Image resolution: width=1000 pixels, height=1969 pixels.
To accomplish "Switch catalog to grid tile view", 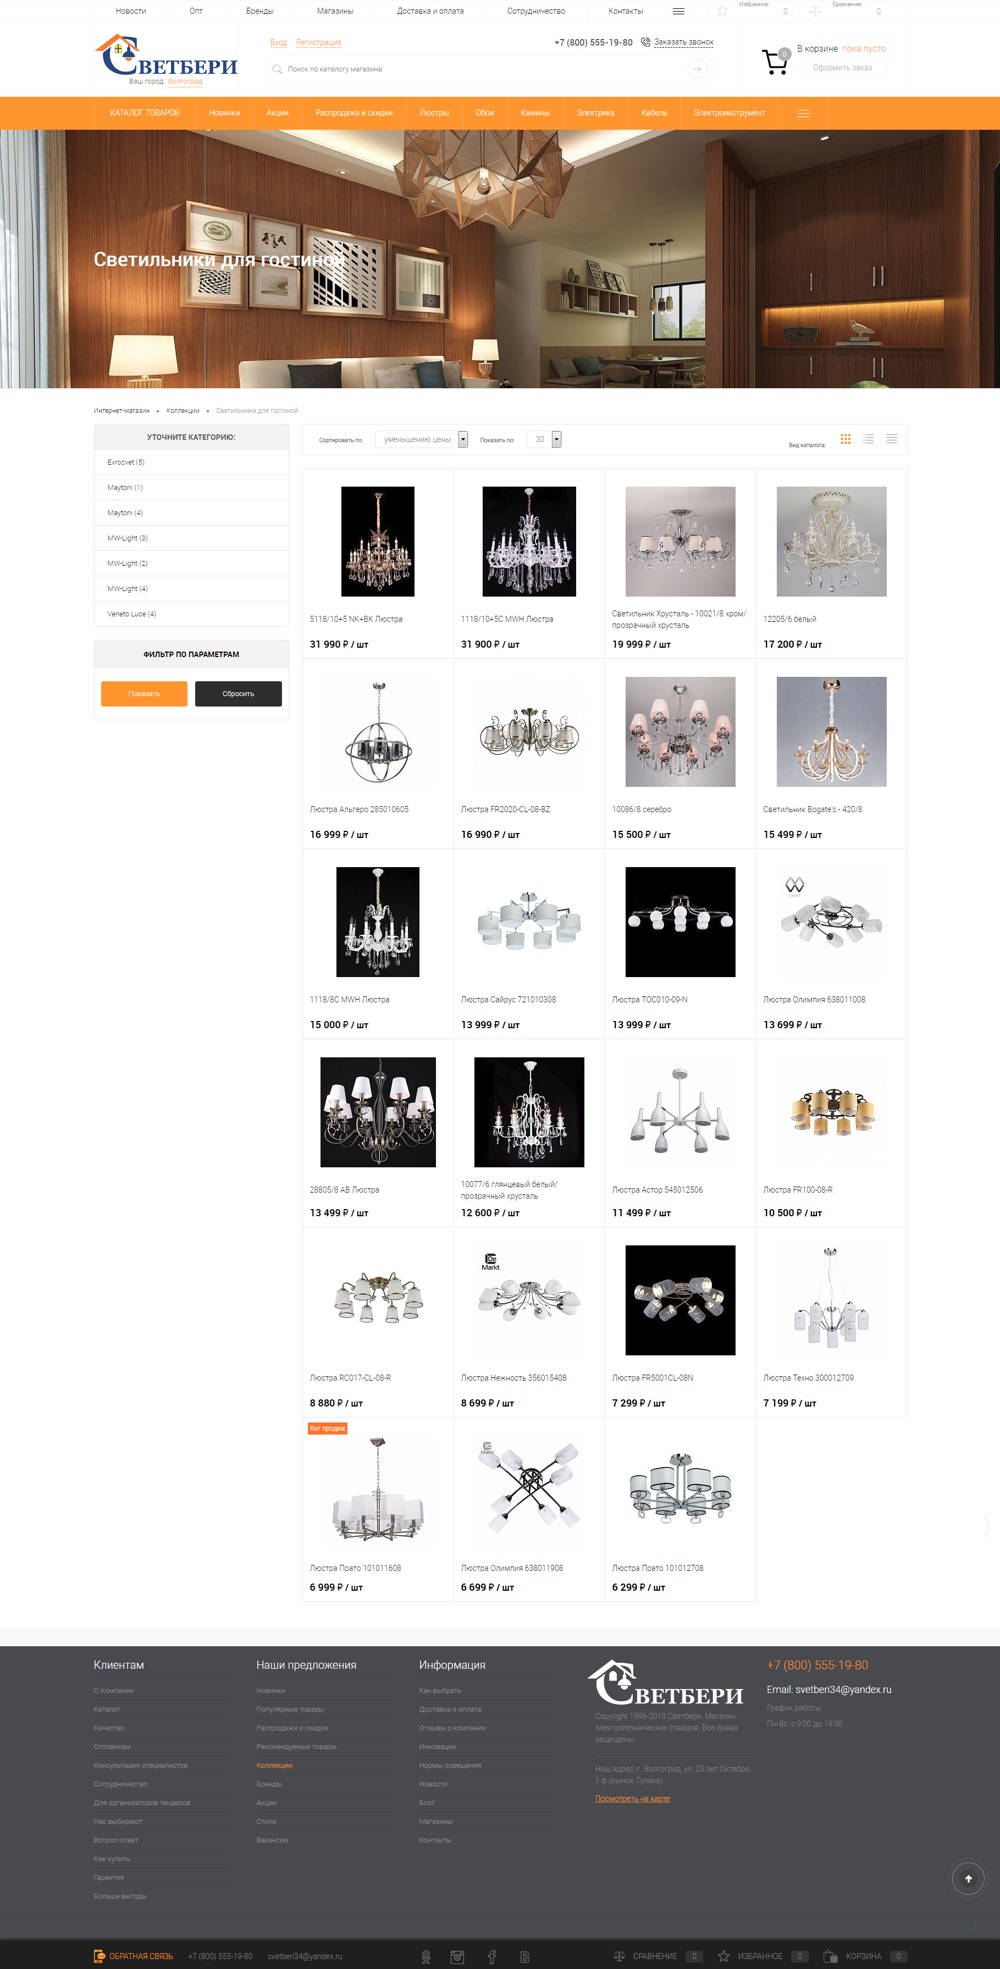I will 845,439.
